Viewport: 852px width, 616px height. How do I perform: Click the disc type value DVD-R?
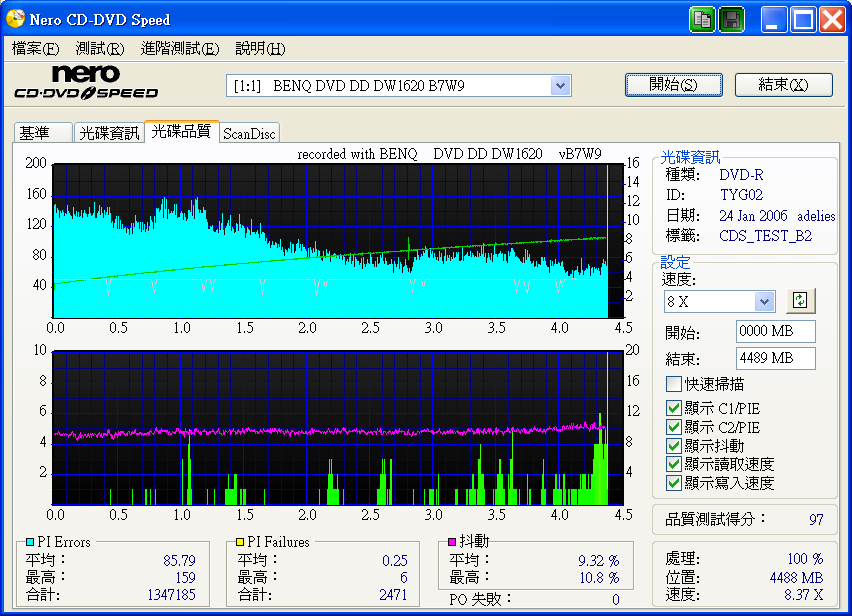pos(741,175)
